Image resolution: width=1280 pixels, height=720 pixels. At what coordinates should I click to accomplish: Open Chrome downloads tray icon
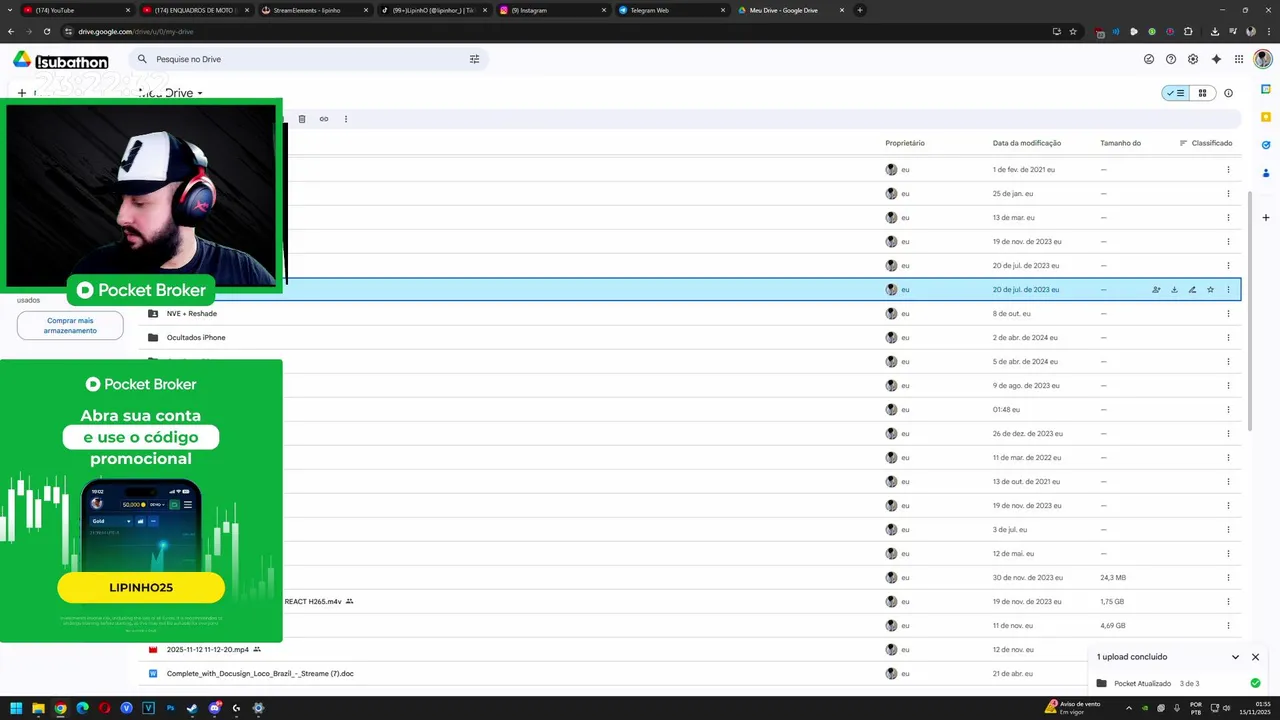1215,31
